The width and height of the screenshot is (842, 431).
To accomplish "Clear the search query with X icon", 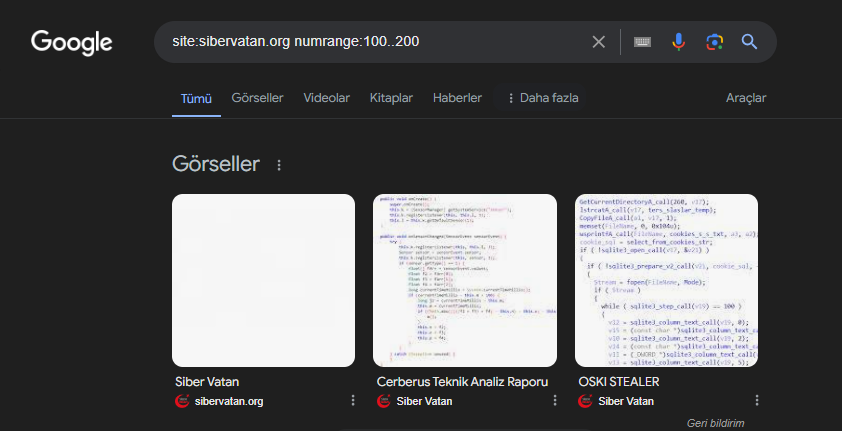I will coord(598,42).
